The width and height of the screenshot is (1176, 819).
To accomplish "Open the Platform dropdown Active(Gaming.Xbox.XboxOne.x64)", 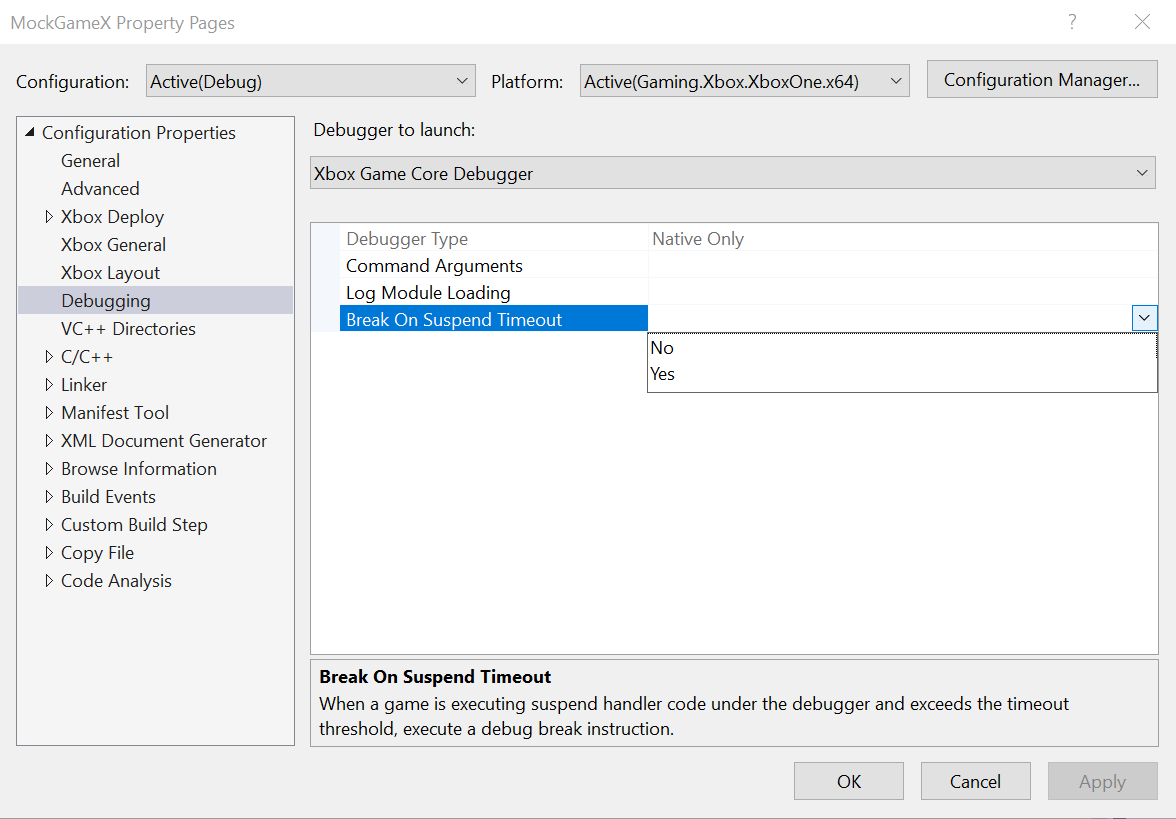I will (x=744, y=81).
